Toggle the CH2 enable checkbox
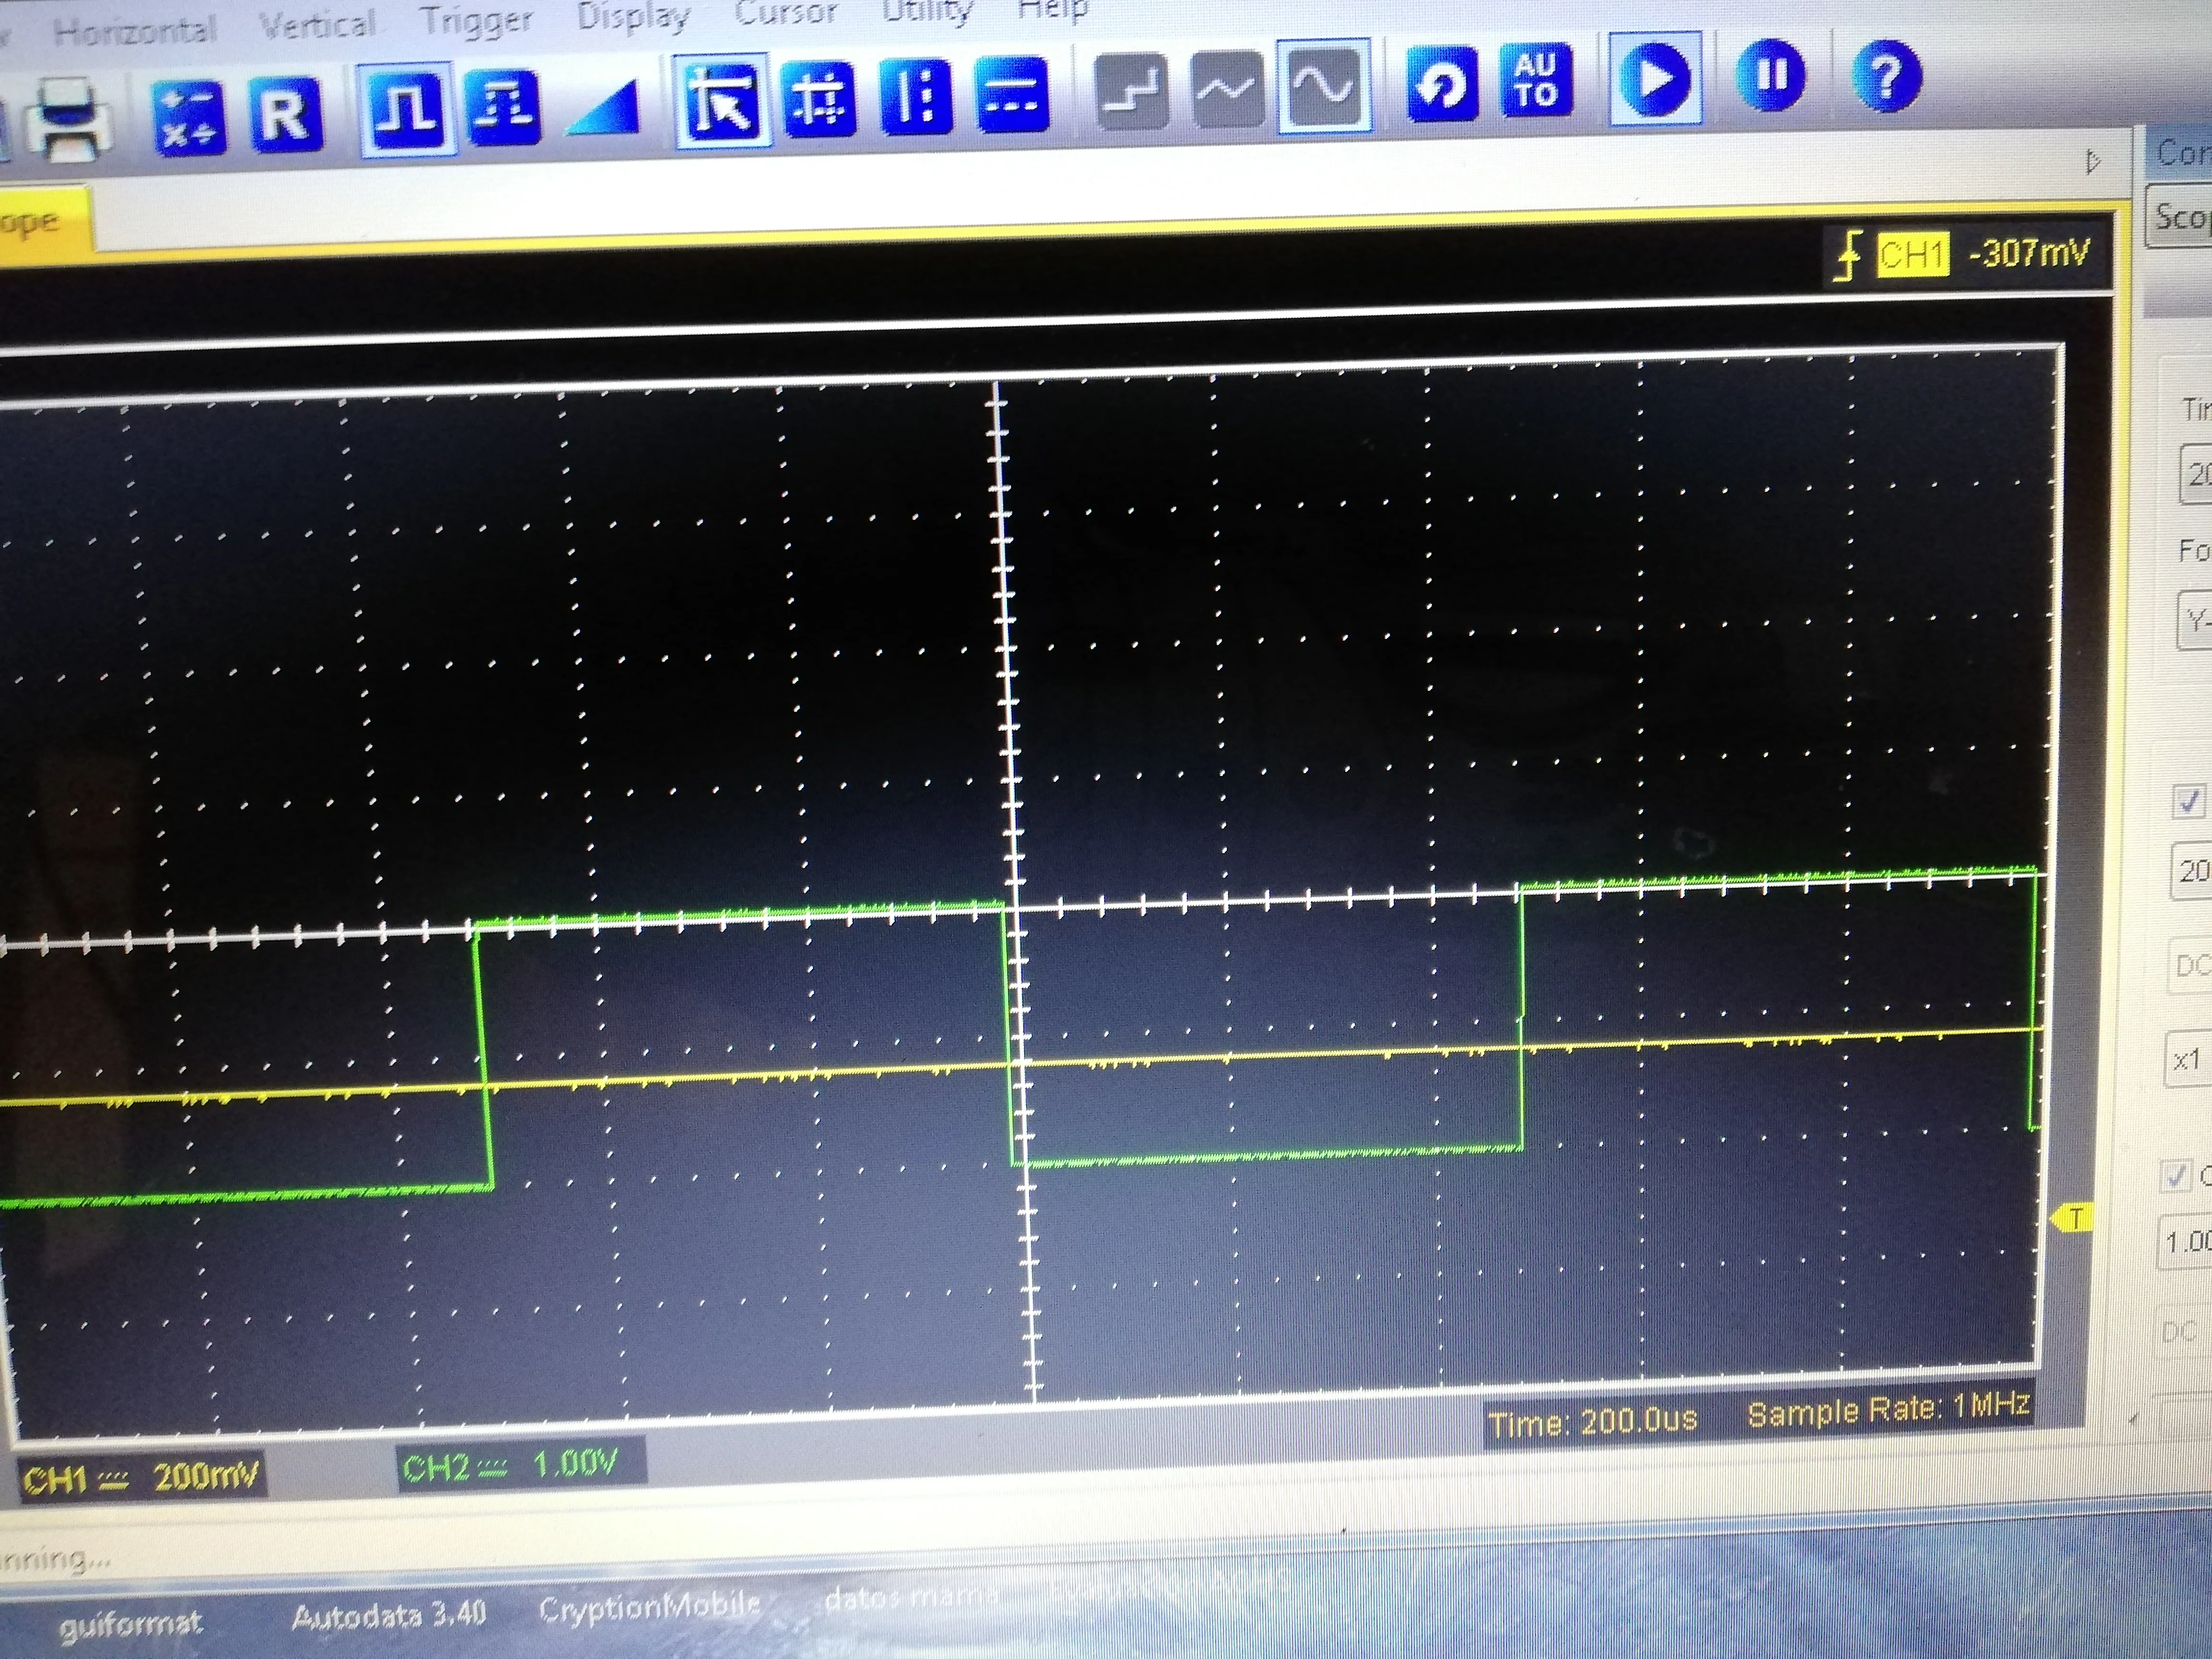 pos(2176,1176)
